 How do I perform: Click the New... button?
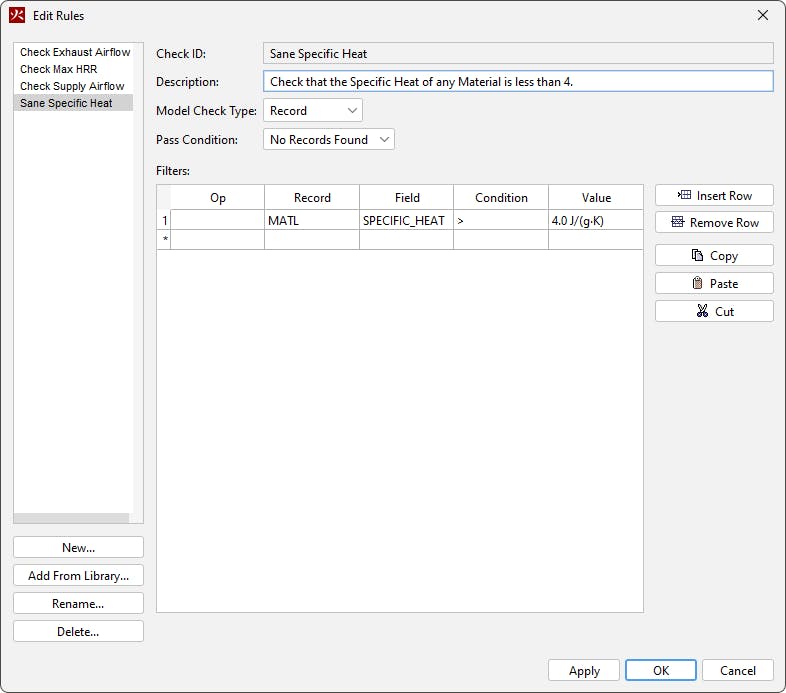tap(78, 547)
